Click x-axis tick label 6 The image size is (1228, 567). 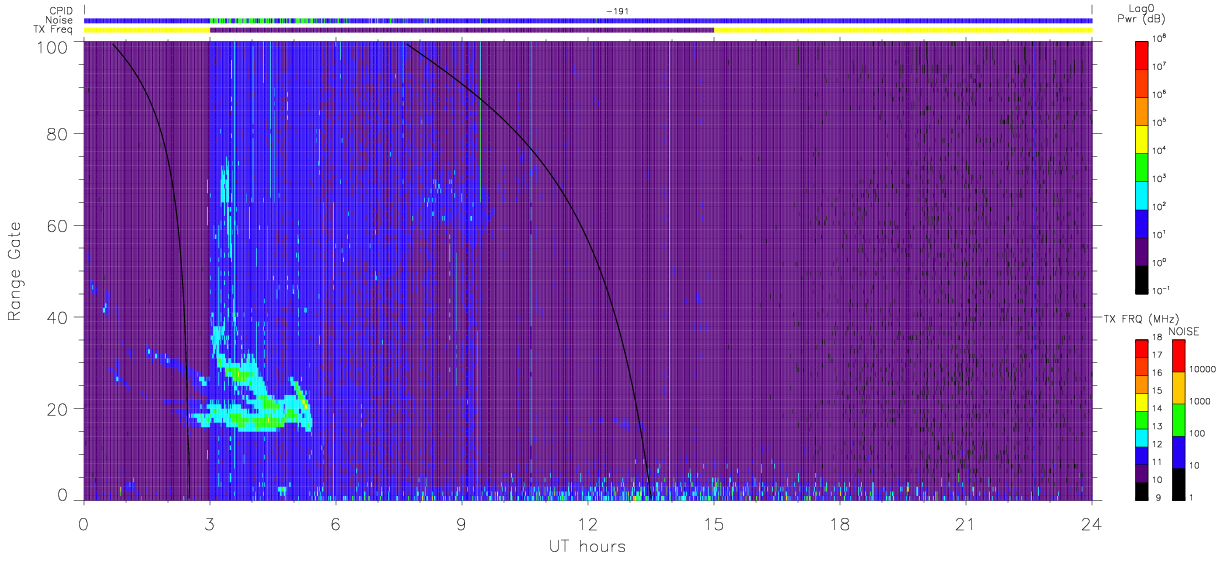point(336,523)
